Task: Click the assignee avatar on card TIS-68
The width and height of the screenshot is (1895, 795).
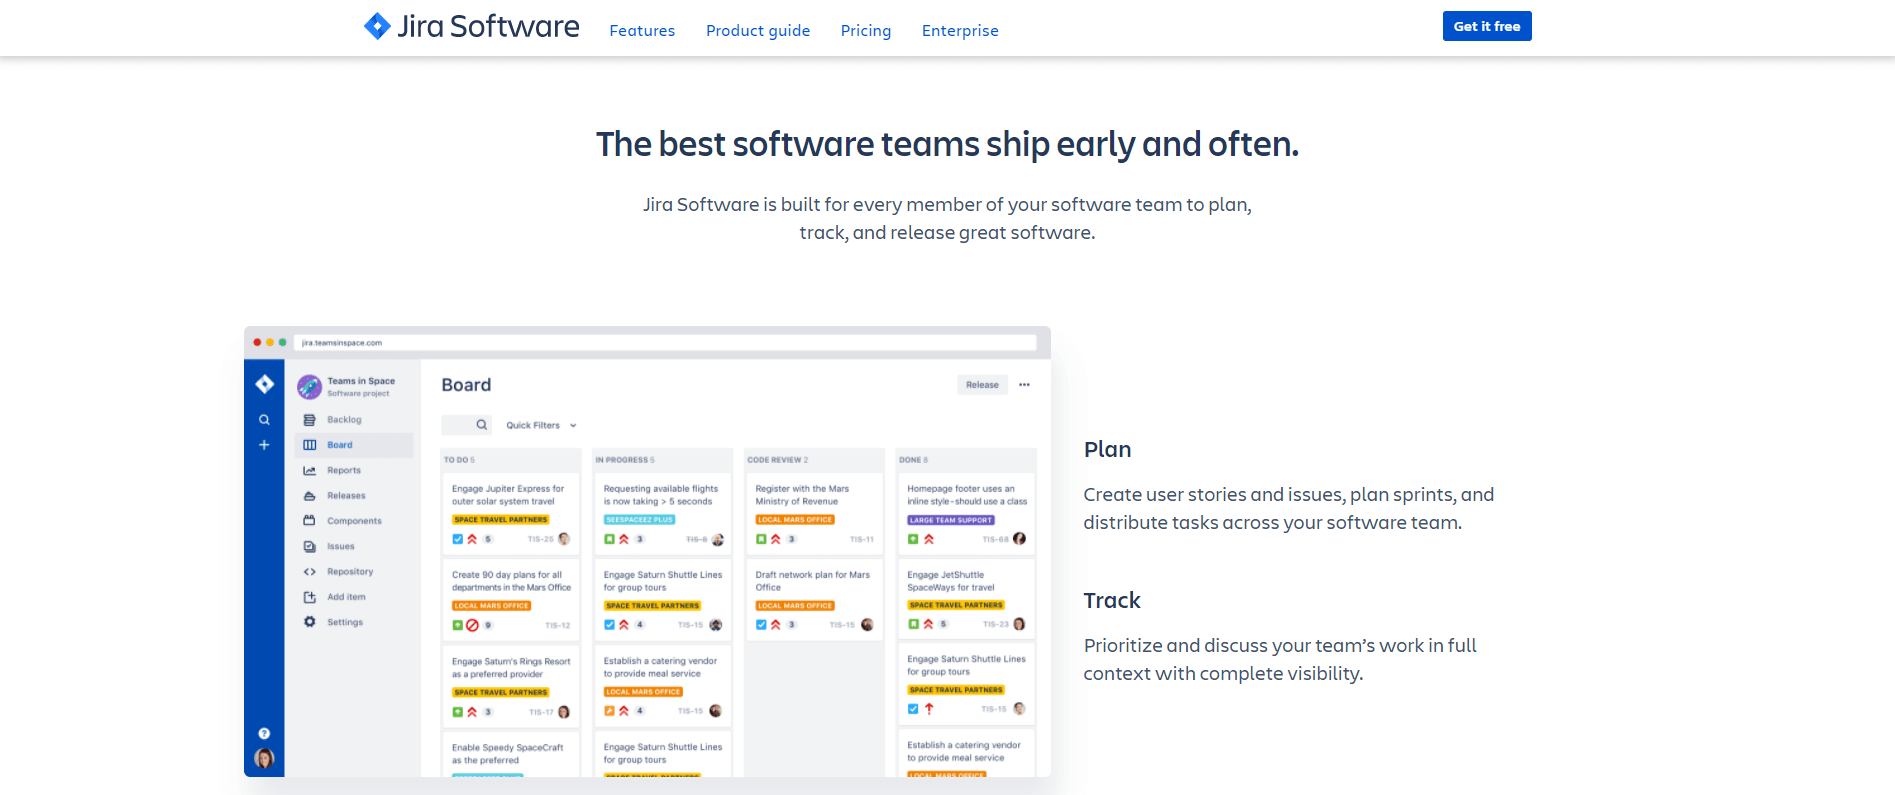Action: 1019,538
